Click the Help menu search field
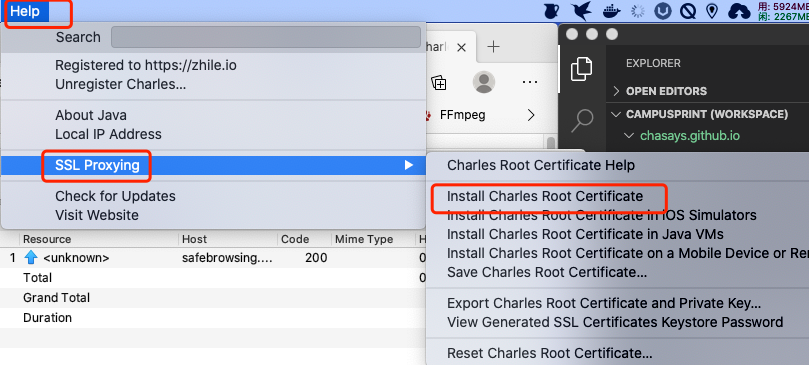Image resolution: width=809 pixels, height=365 pixels. click(x=266, y=37)
